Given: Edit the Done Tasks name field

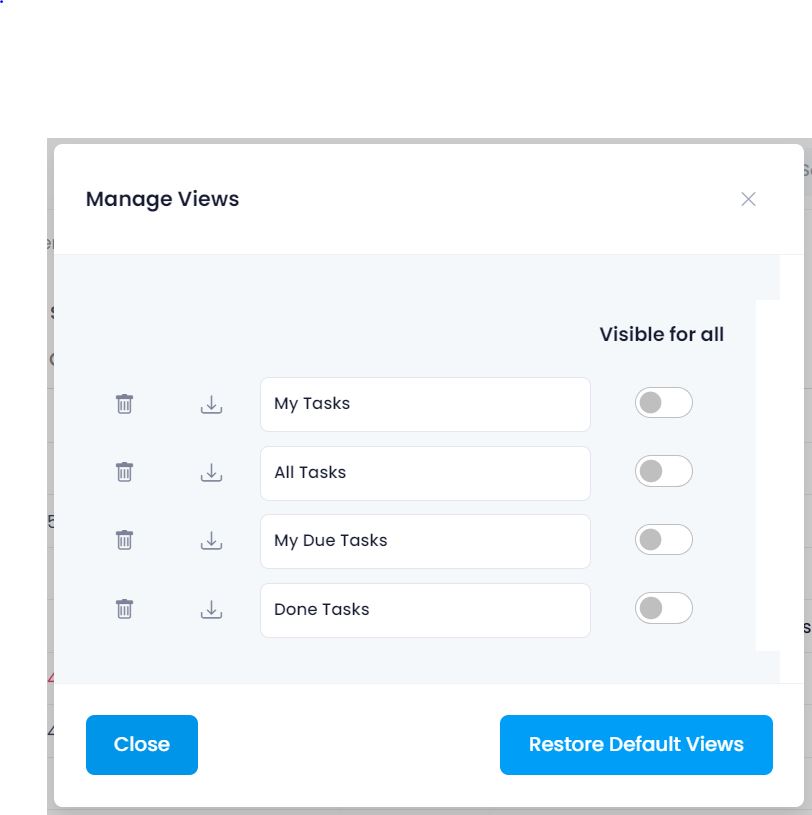Looking at the screenshot, I should point(425,610).
